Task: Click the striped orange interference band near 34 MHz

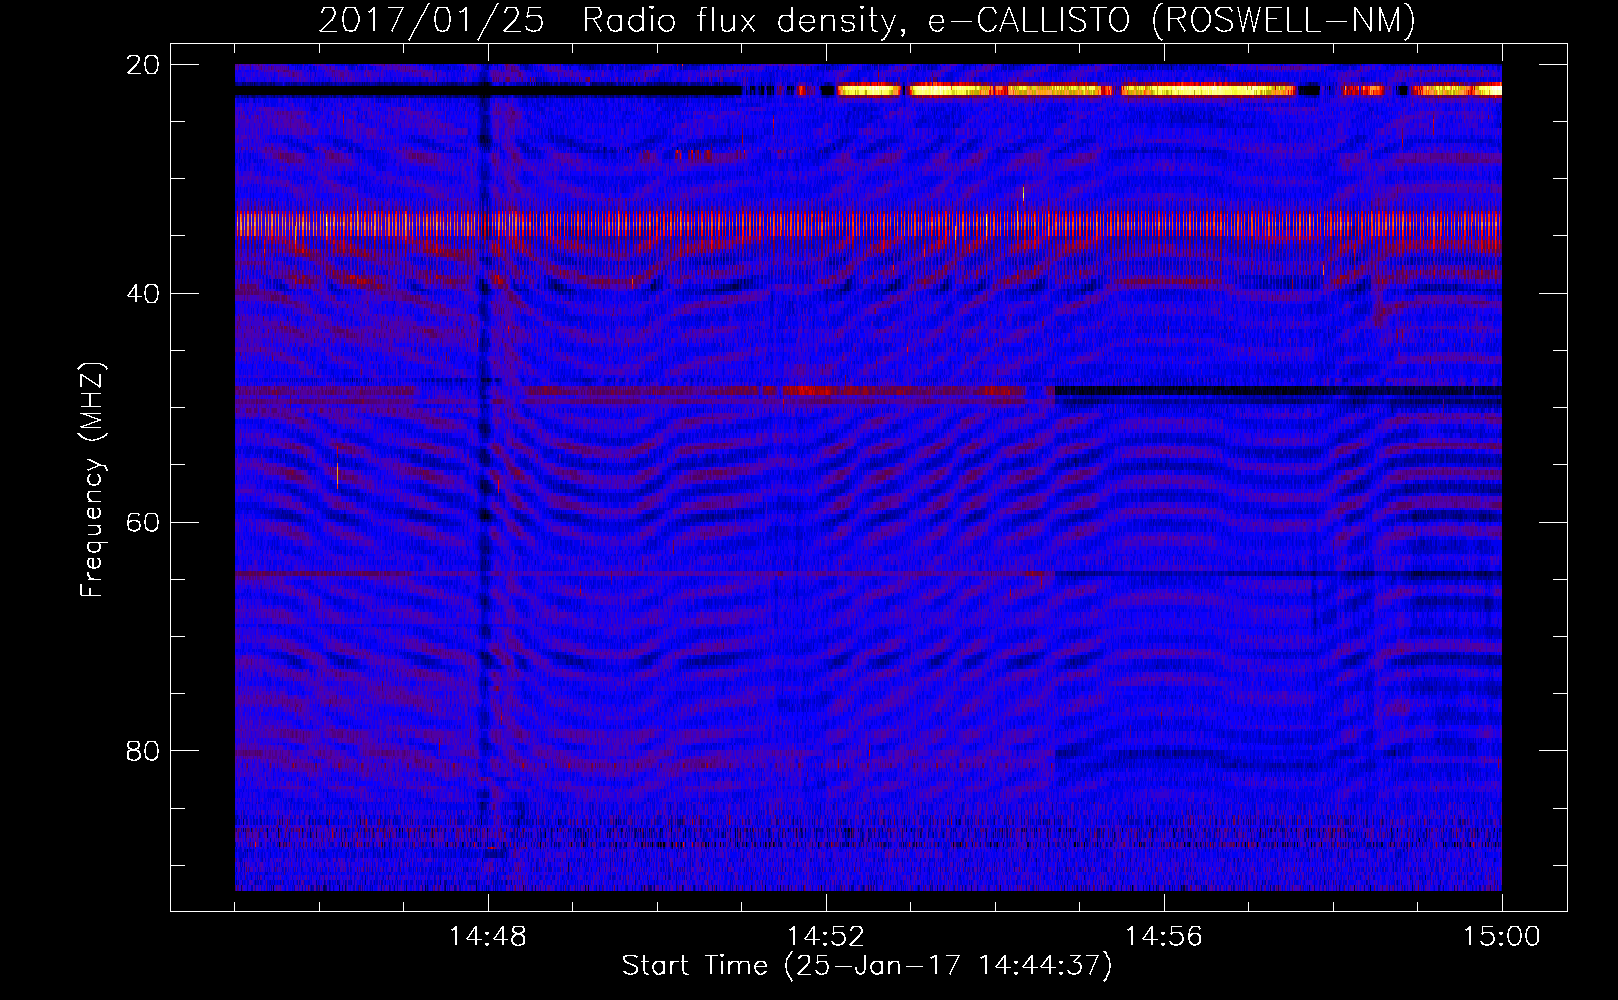Action: (868, 224)
